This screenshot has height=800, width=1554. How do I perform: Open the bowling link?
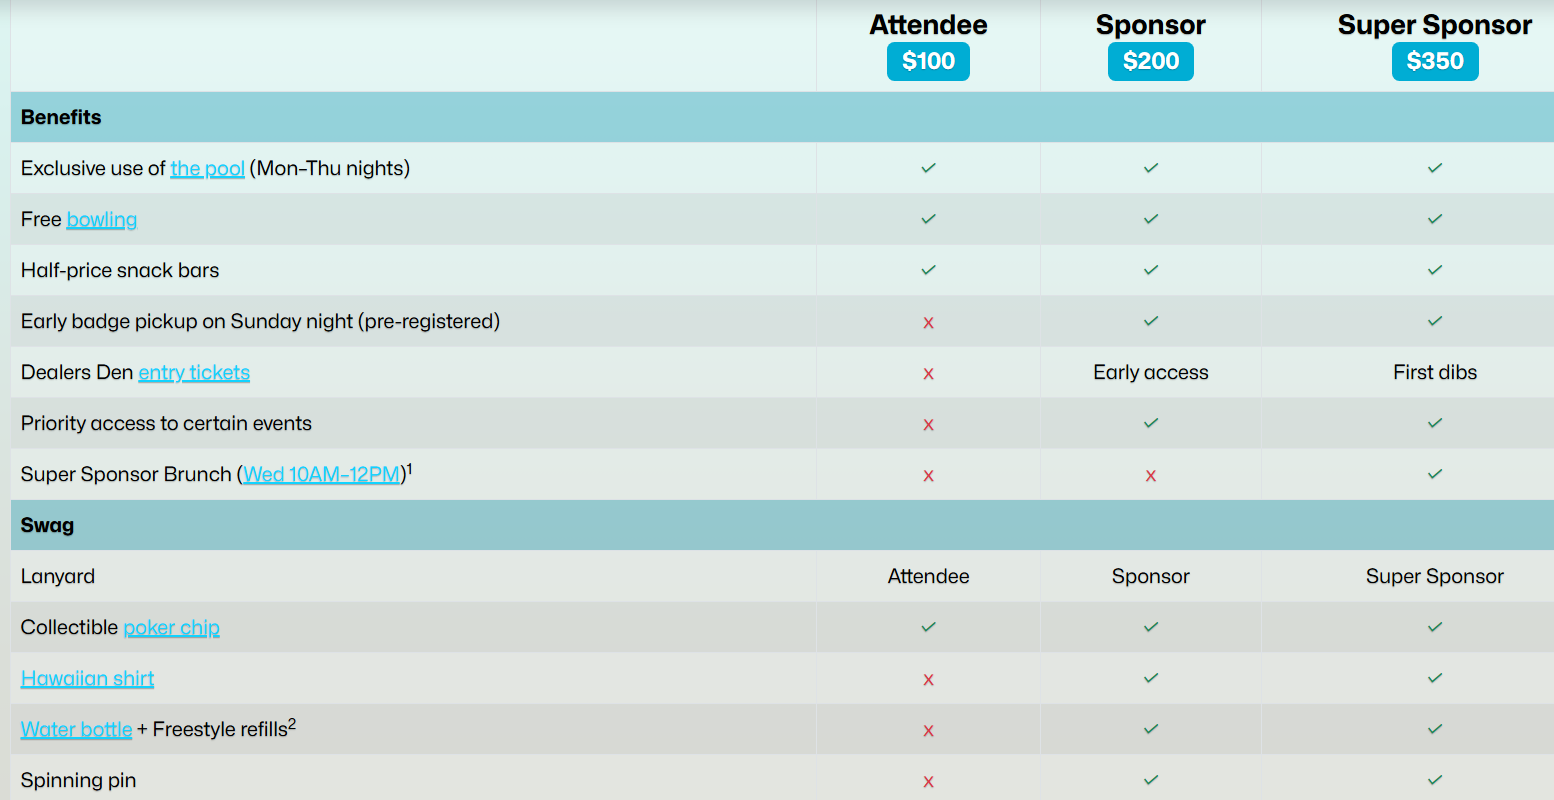pos(102,220)
